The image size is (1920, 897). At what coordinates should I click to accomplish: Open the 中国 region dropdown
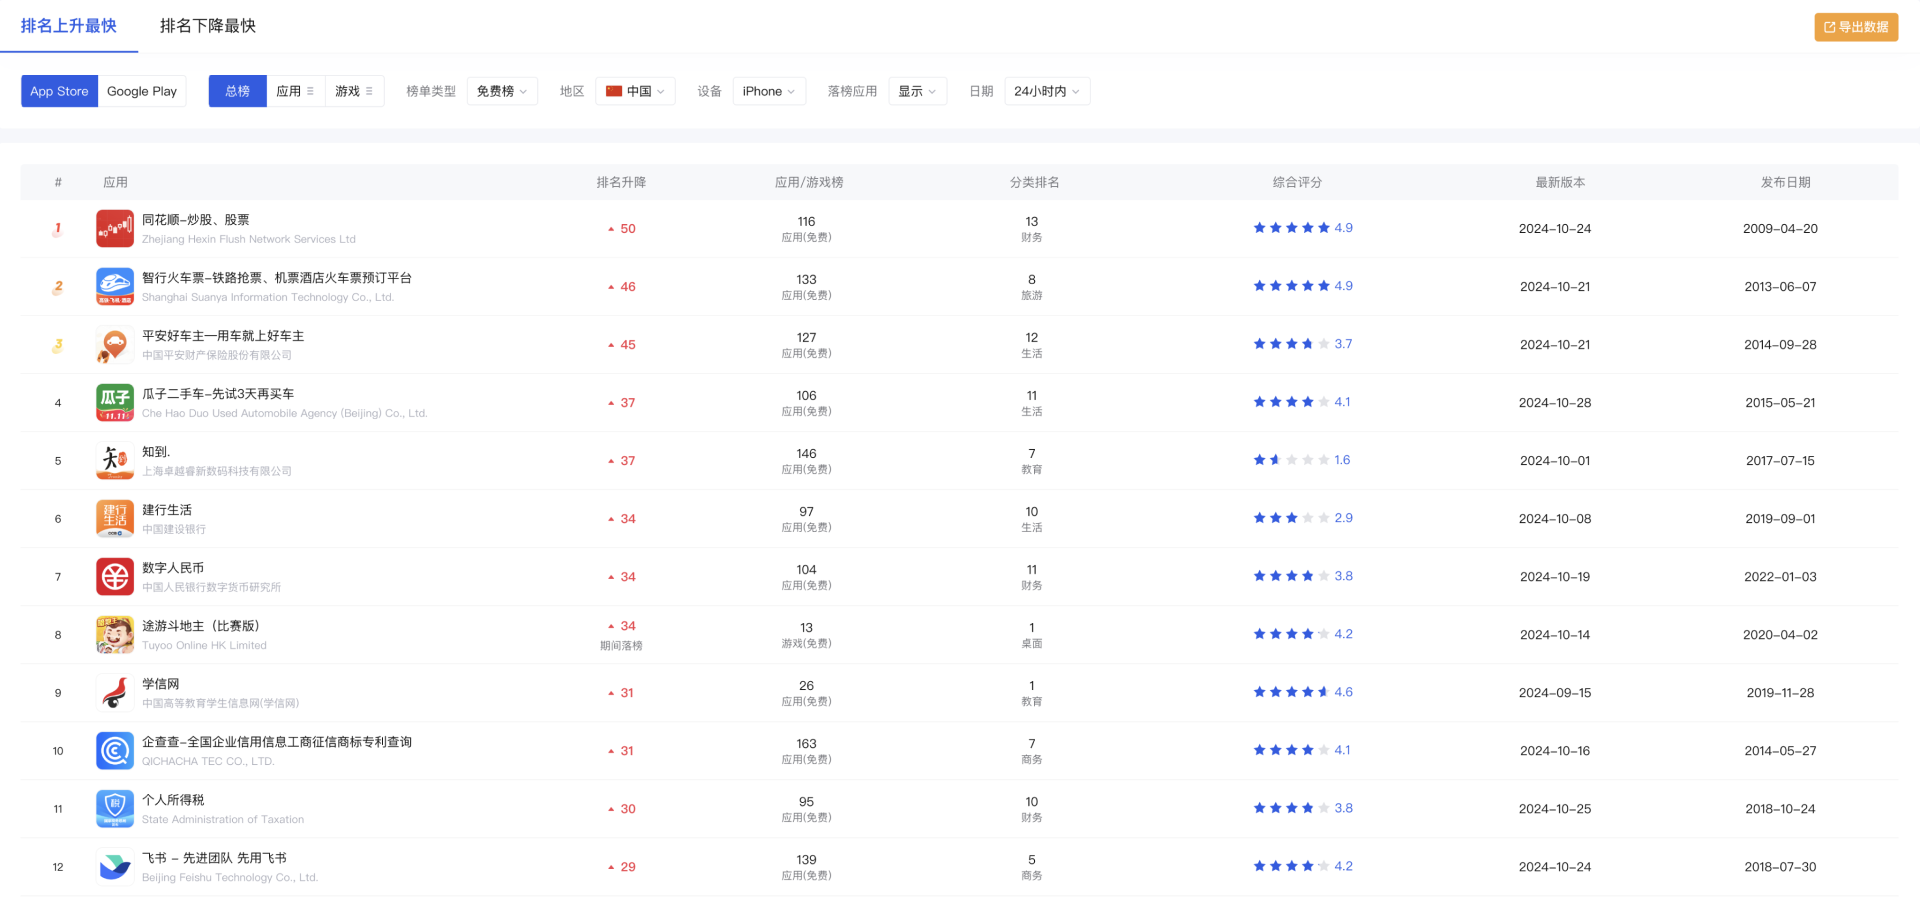click(x=636, y=91)
